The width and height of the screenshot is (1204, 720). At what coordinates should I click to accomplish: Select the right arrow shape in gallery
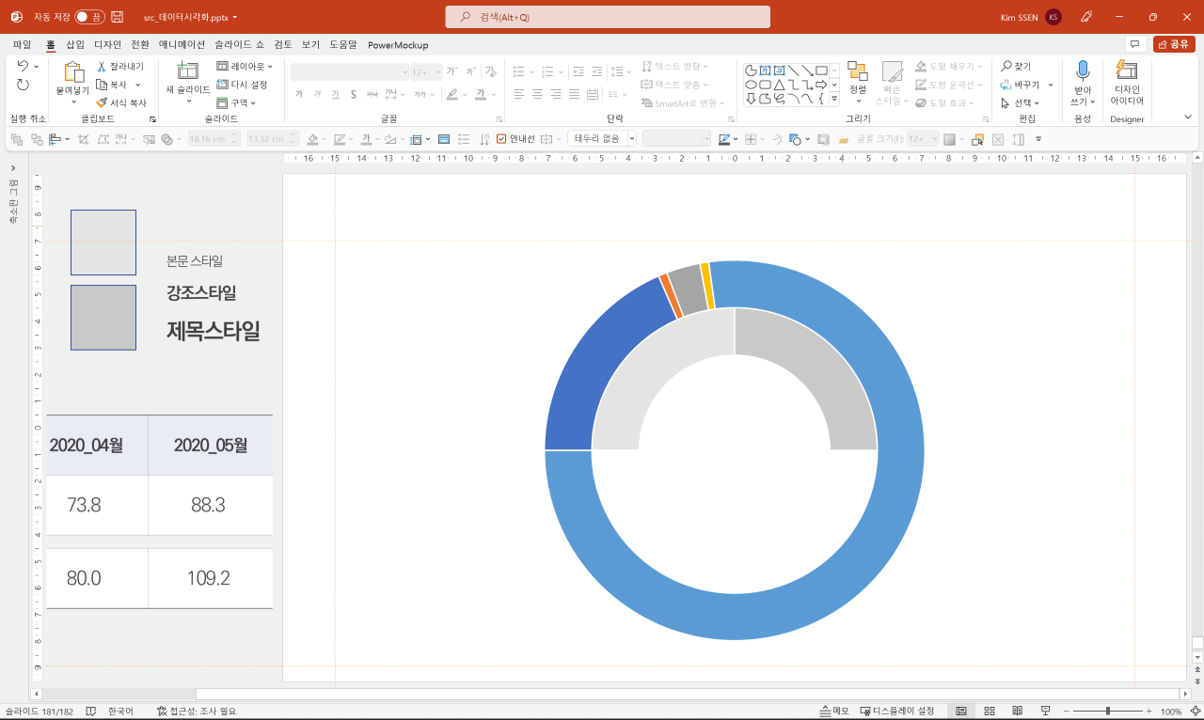click(822, 85)
